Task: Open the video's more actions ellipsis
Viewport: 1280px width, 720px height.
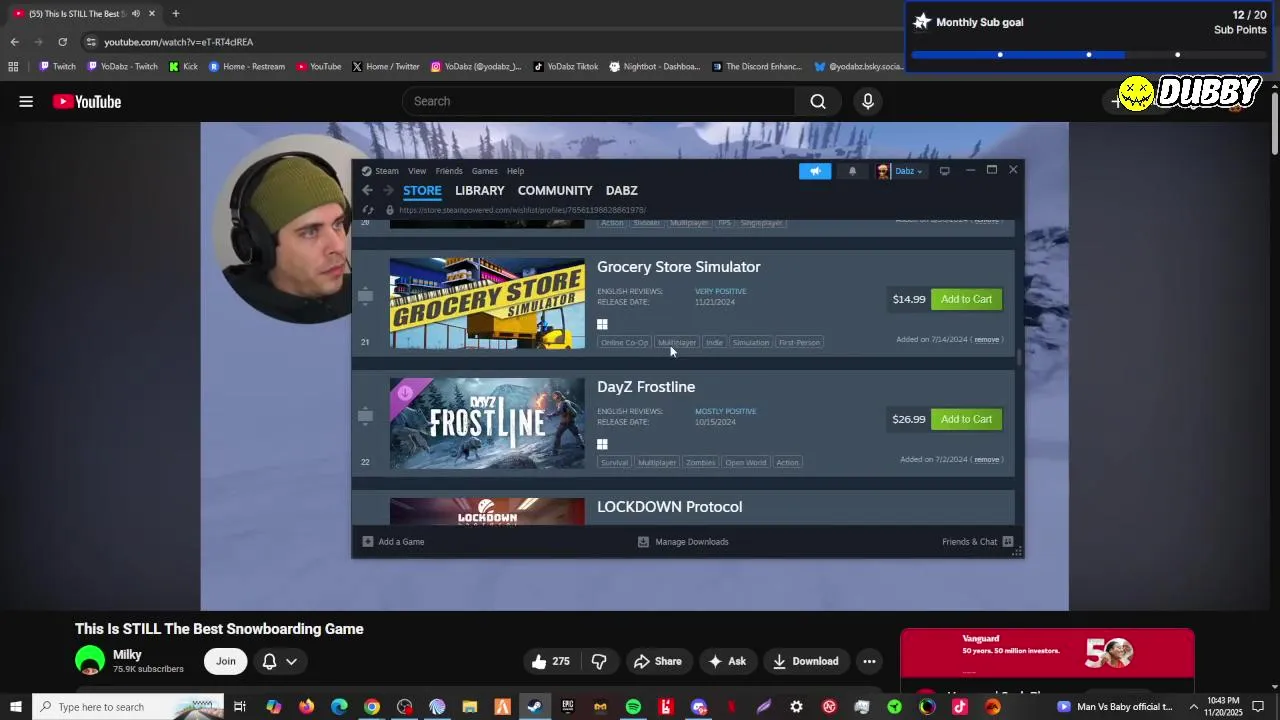Action: click(x=869, y=661)
